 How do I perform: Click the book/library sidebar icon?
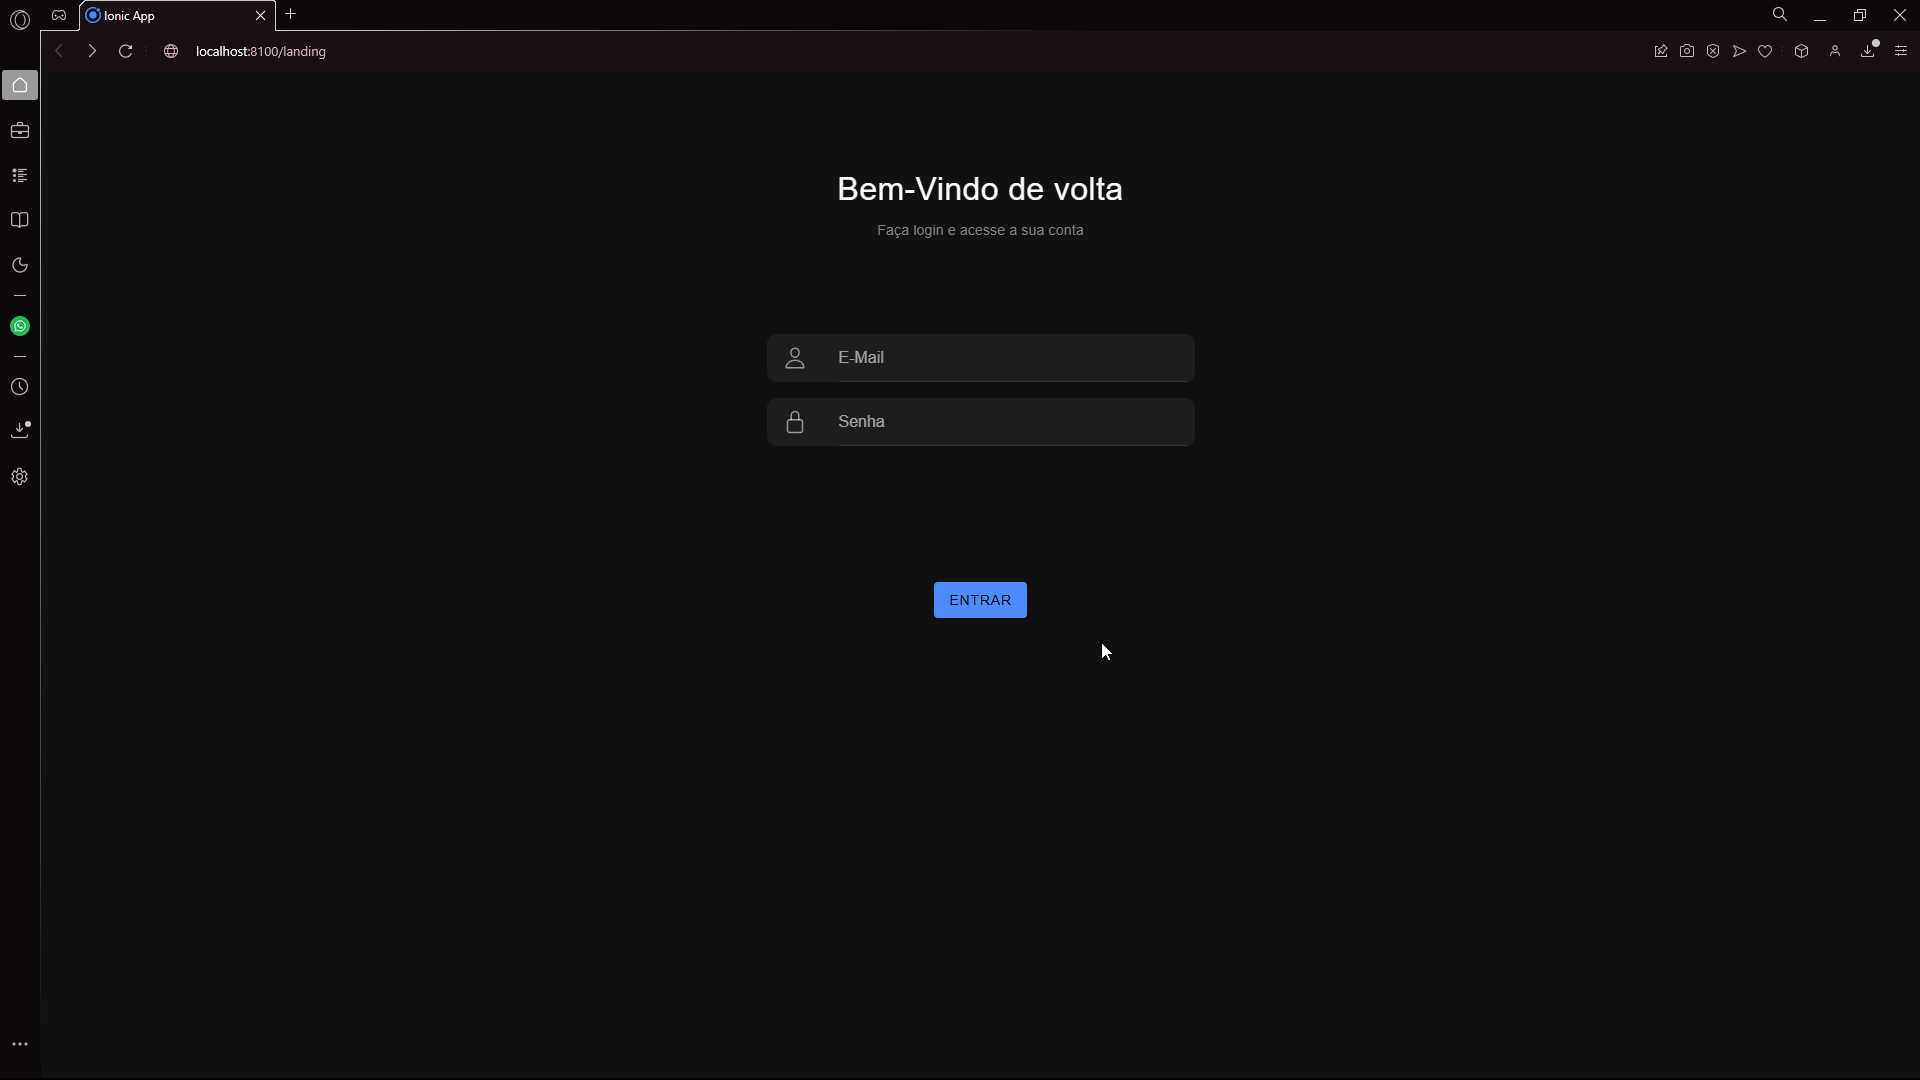click(x=20, y=220)
